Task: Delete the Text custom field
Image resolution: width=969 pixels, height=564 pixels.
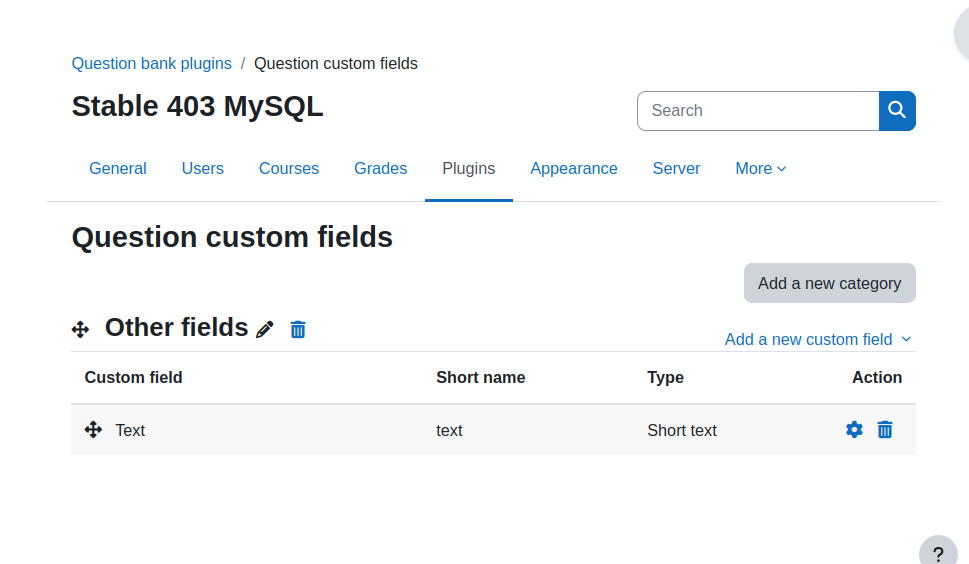Action: (885, 429)
